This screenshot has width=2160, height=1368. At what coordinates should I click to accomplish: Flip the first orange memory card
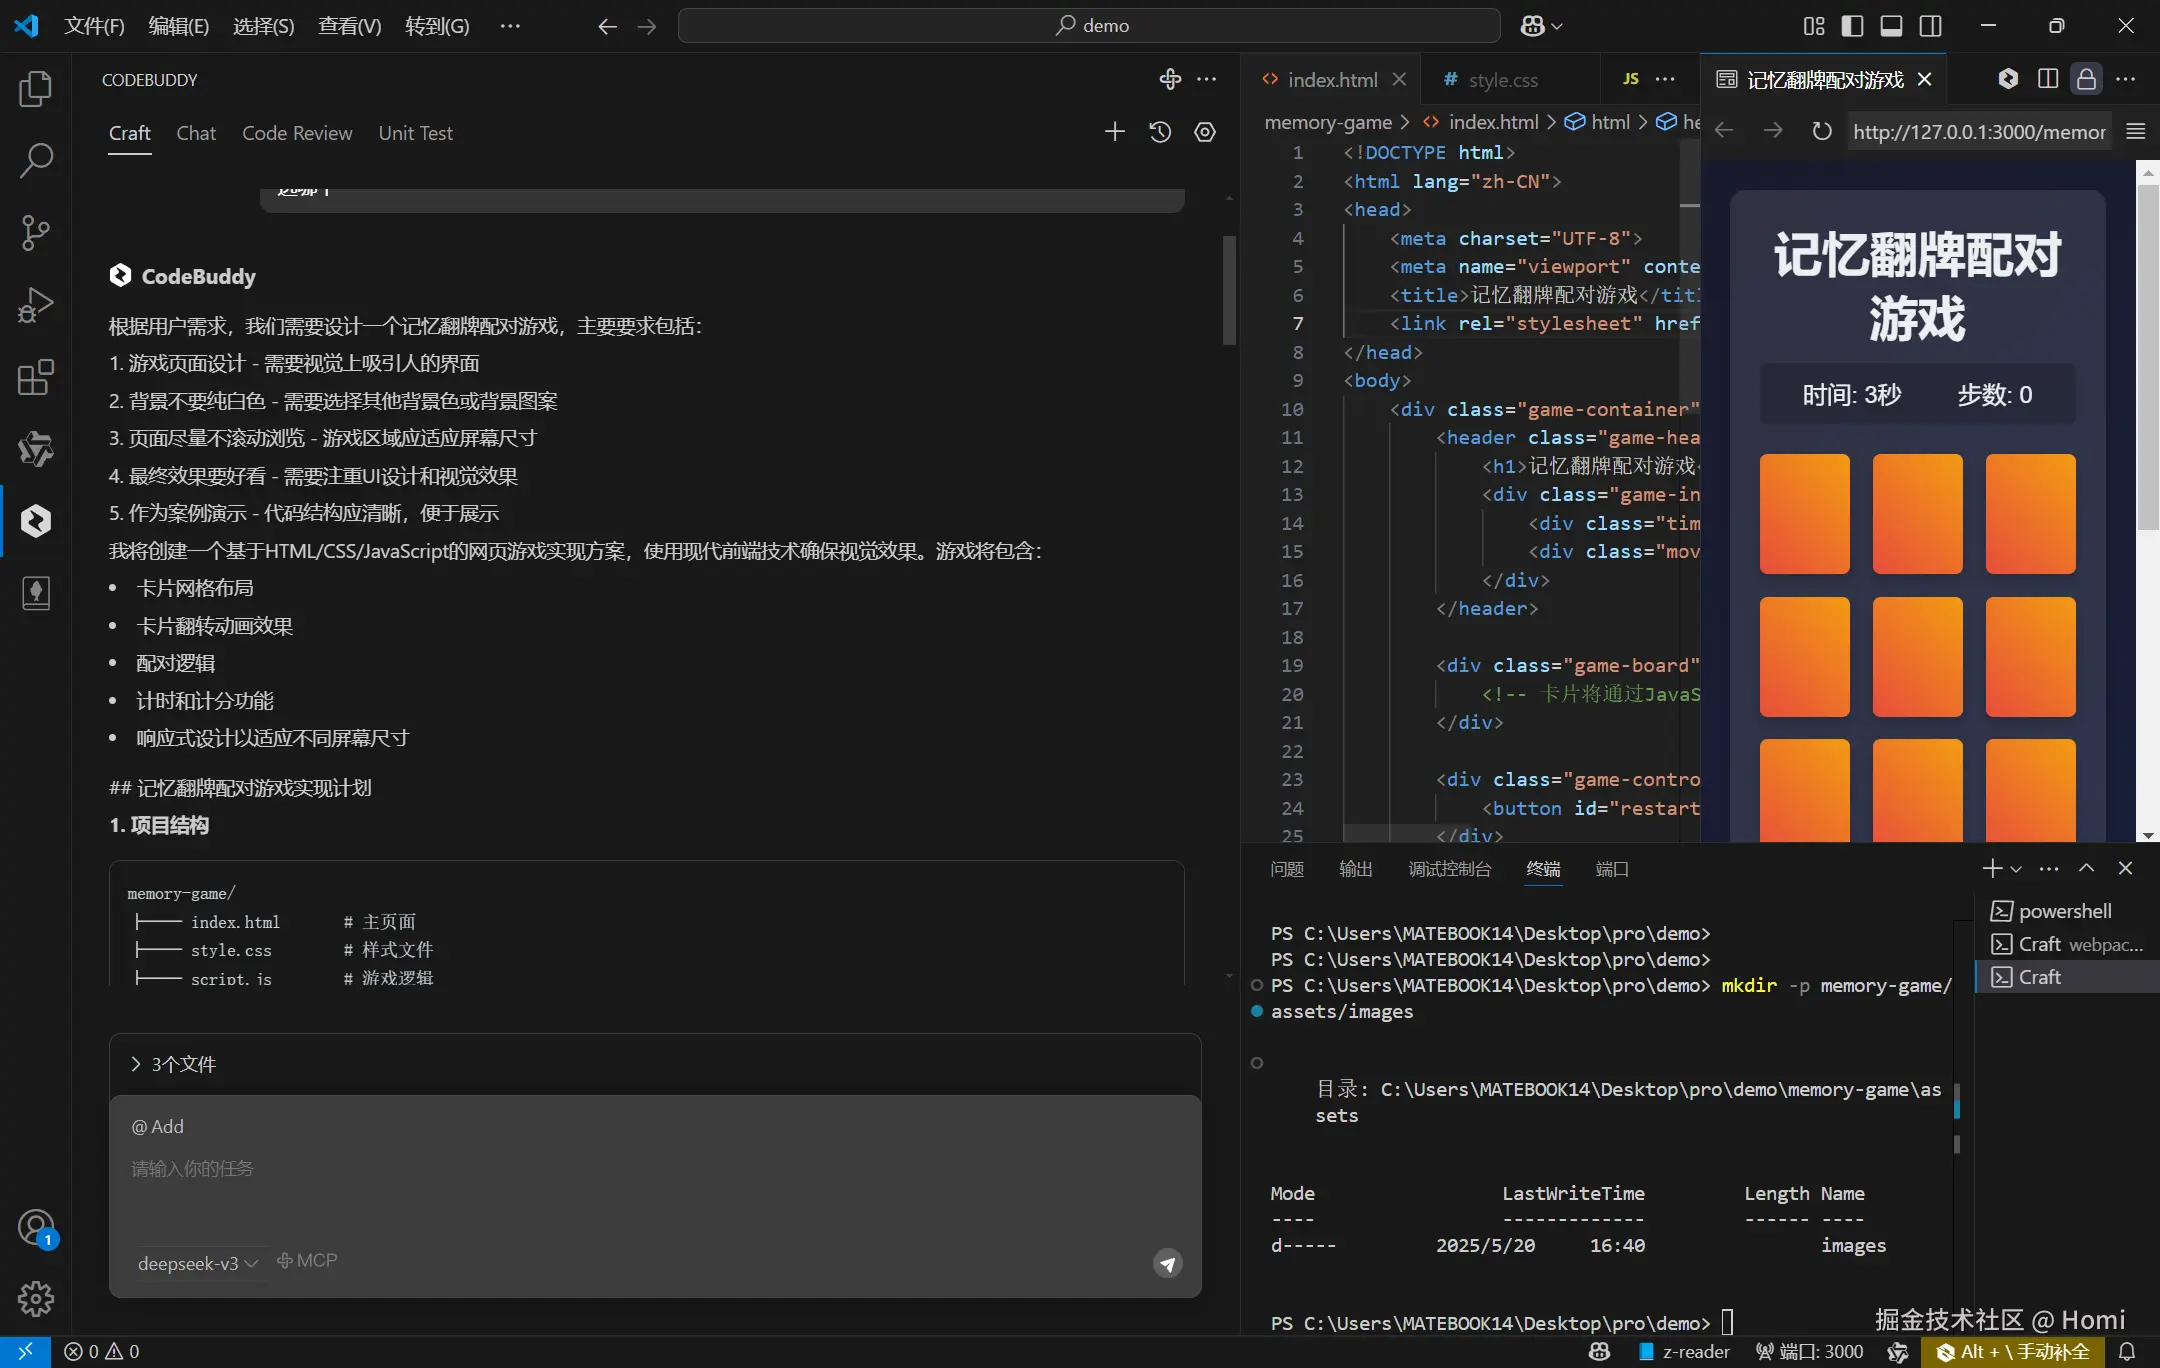point(1804,514)
